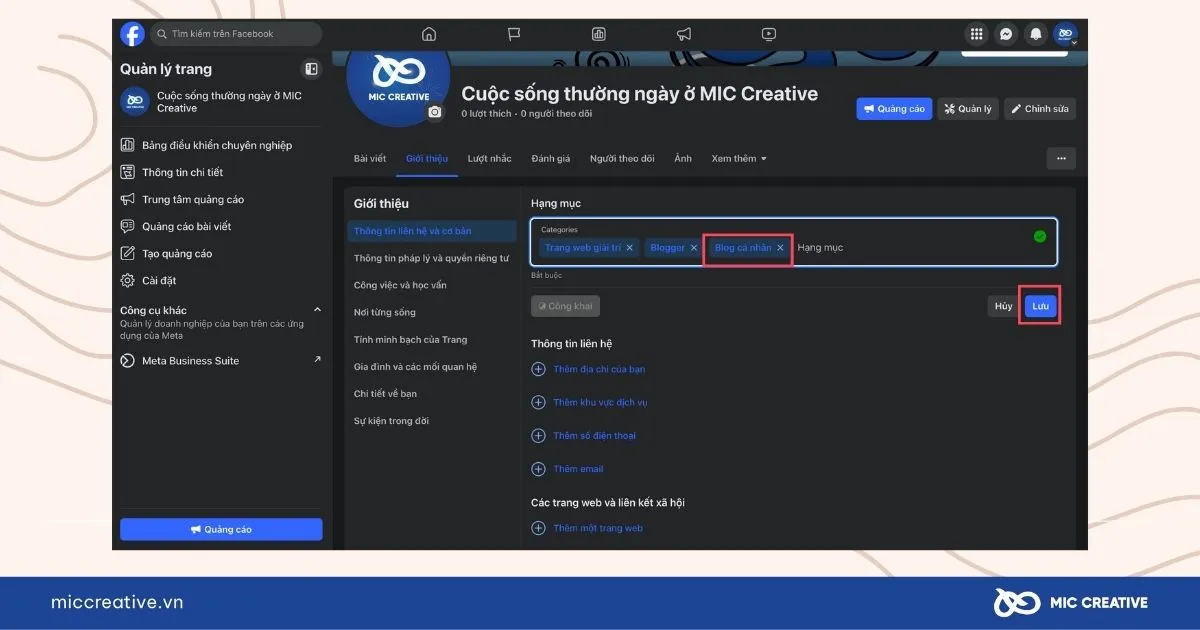1200x630 pixels.
Task: Check Notifications via the bell icon
Action: point(1036,33)
